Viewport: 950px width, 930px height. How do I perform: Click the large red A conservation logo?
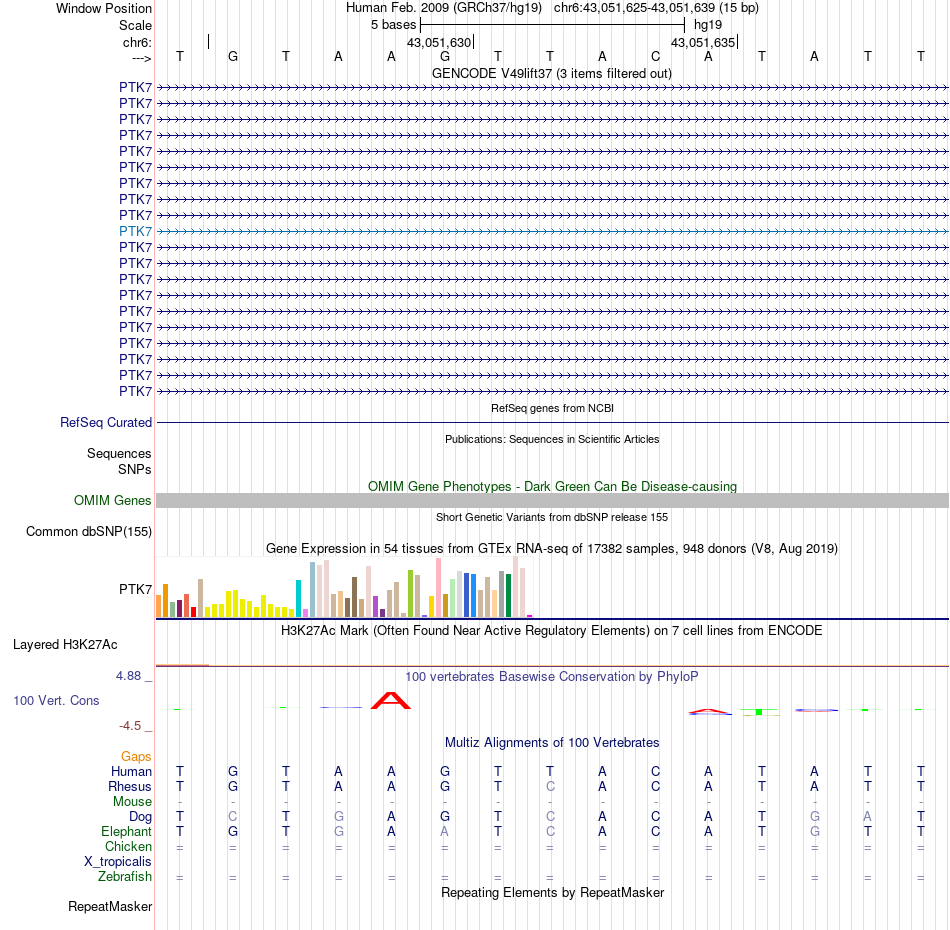click(391, 700)
